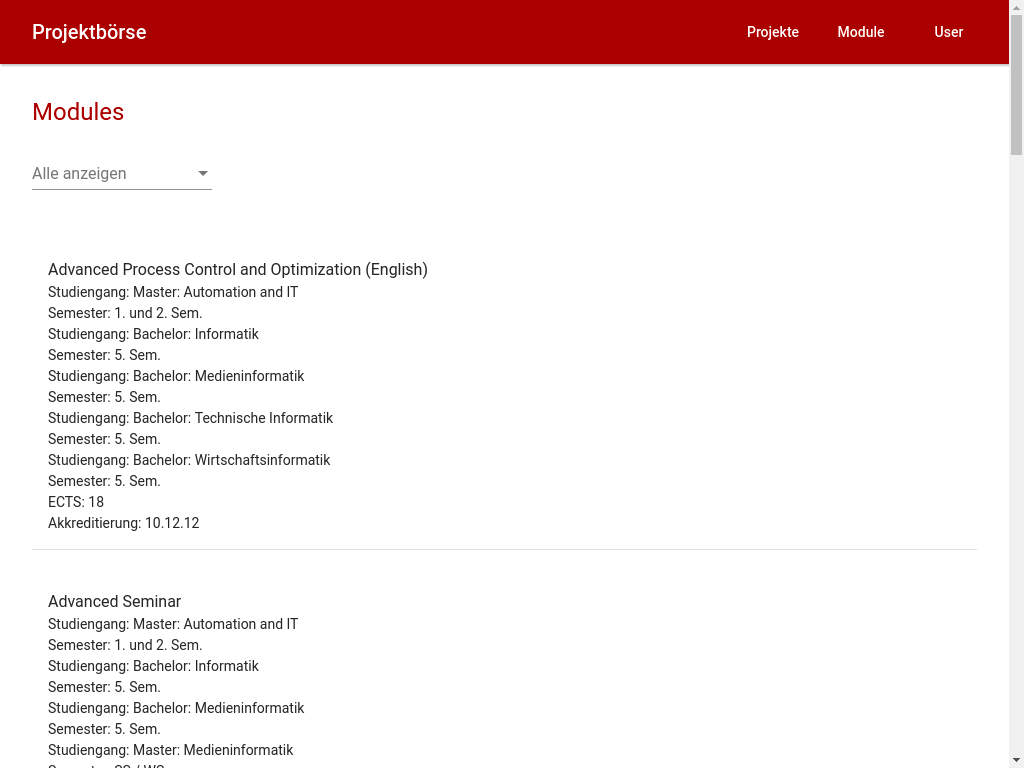
Task: Click 'Bachelor: Medieninformatik' under Advanced Process Control
Action: click(219, 376)
